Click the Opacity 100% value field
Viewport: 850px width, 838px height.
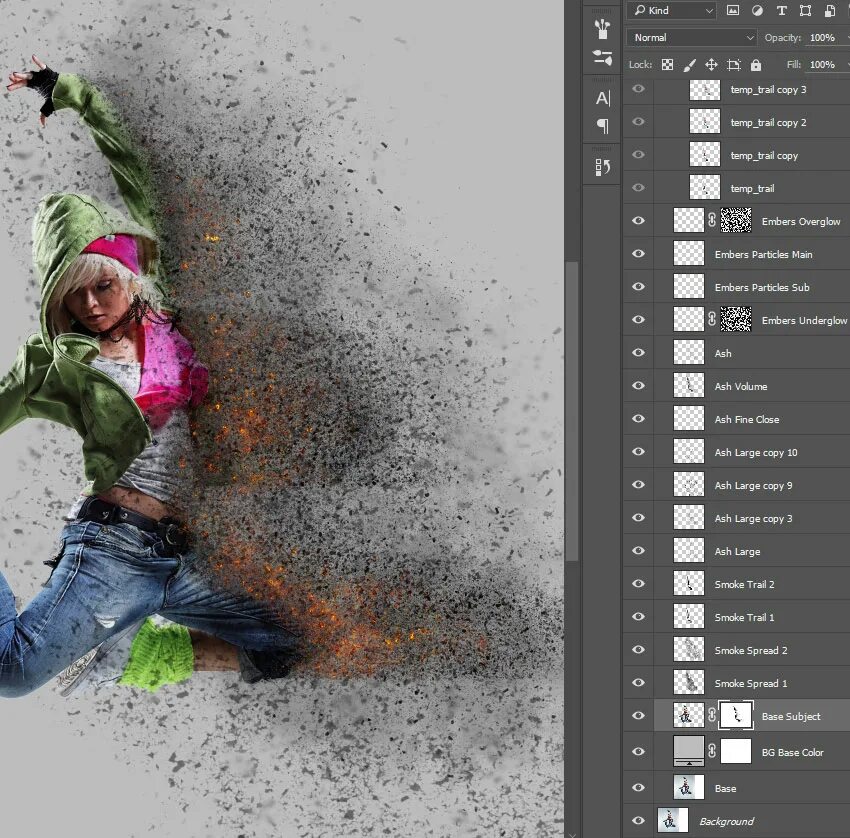tap(823, 37)
